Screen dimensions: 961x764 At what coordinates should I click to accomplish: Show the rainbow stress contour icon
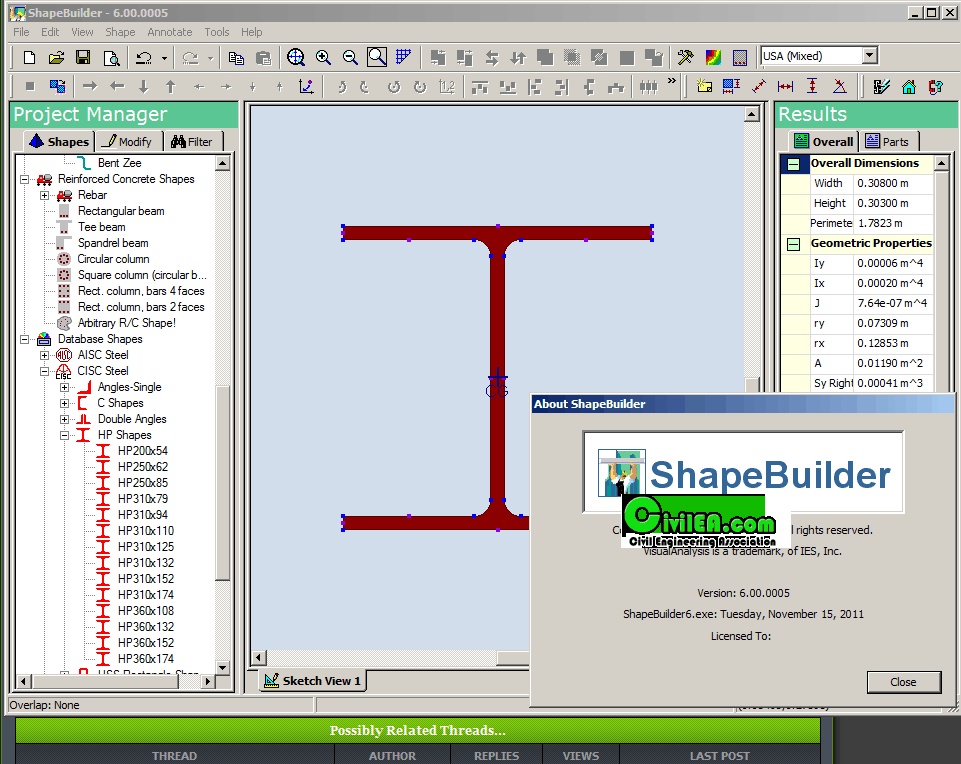(713, 58)
